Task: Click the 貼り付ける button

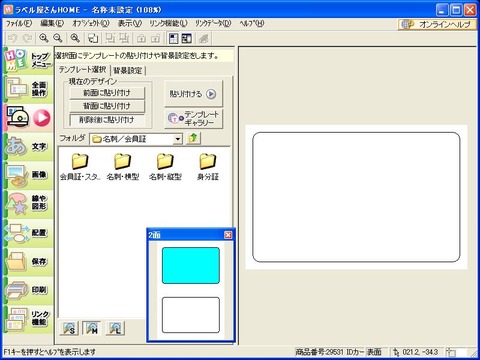Action: tap(193, 94)
